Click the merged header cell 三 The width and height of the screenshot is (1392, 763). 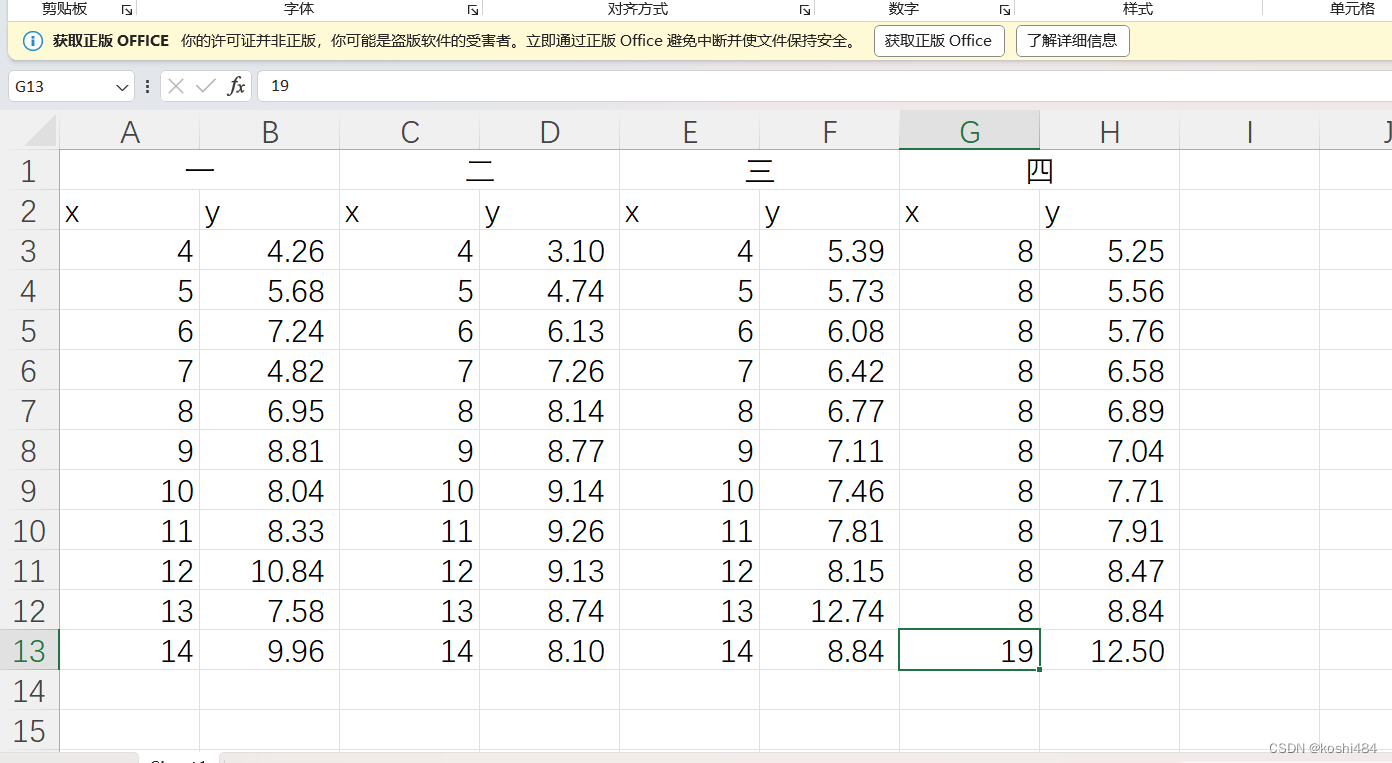click(760, 171)
